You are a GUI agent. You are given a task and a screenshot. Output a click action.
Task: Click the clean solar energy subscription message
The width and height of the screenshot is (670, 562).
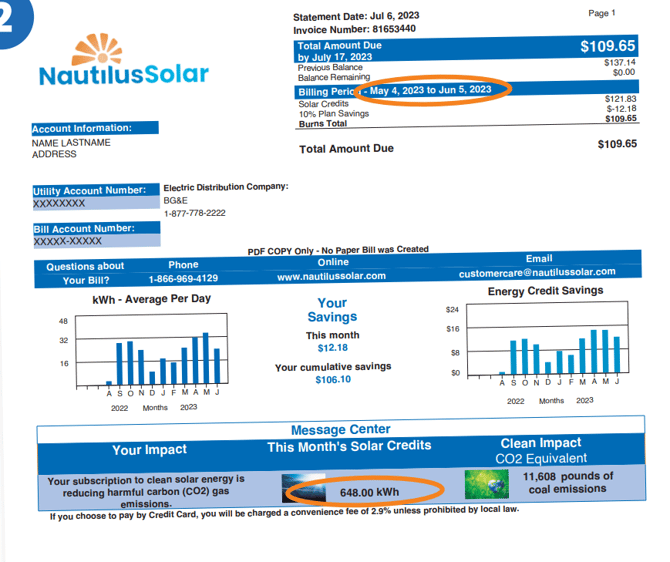click(x=146, y=491)
